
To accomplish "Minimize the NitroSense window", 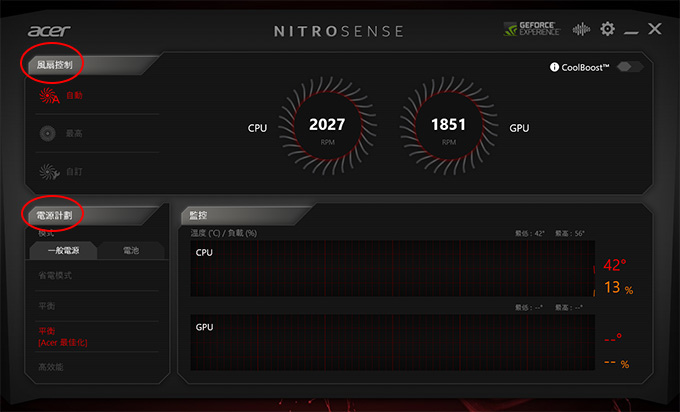I will (631, 33).
